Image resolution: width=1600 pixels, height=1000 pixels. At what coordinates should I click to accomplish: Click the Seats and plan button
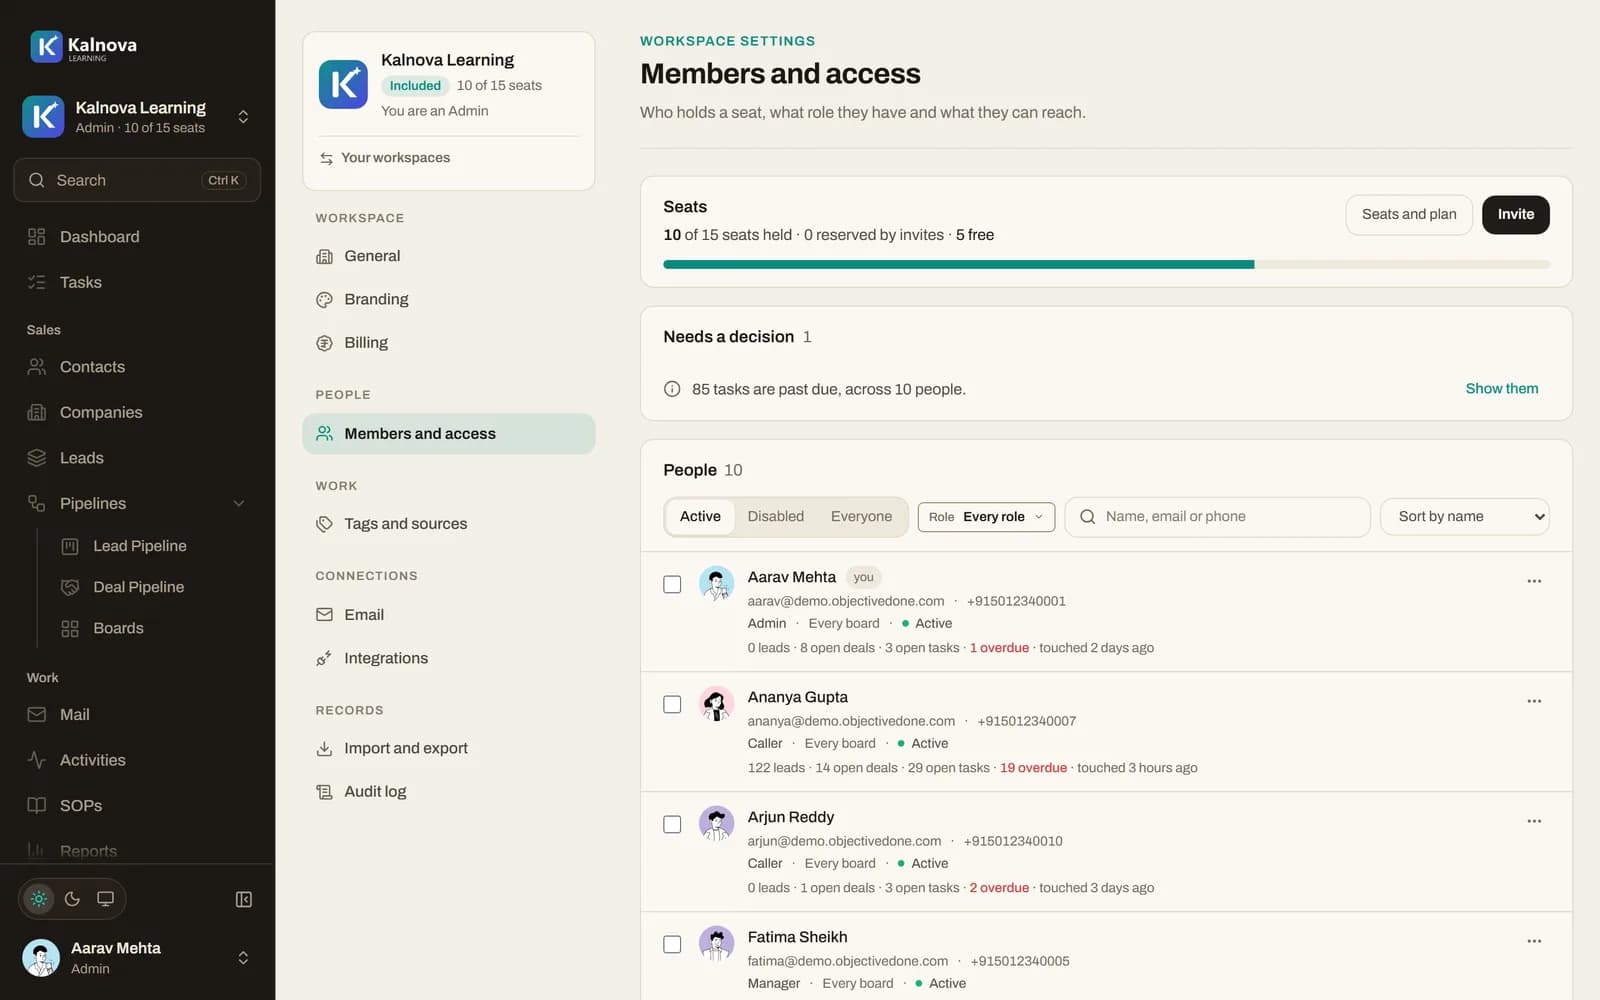tap(1409, 214)
